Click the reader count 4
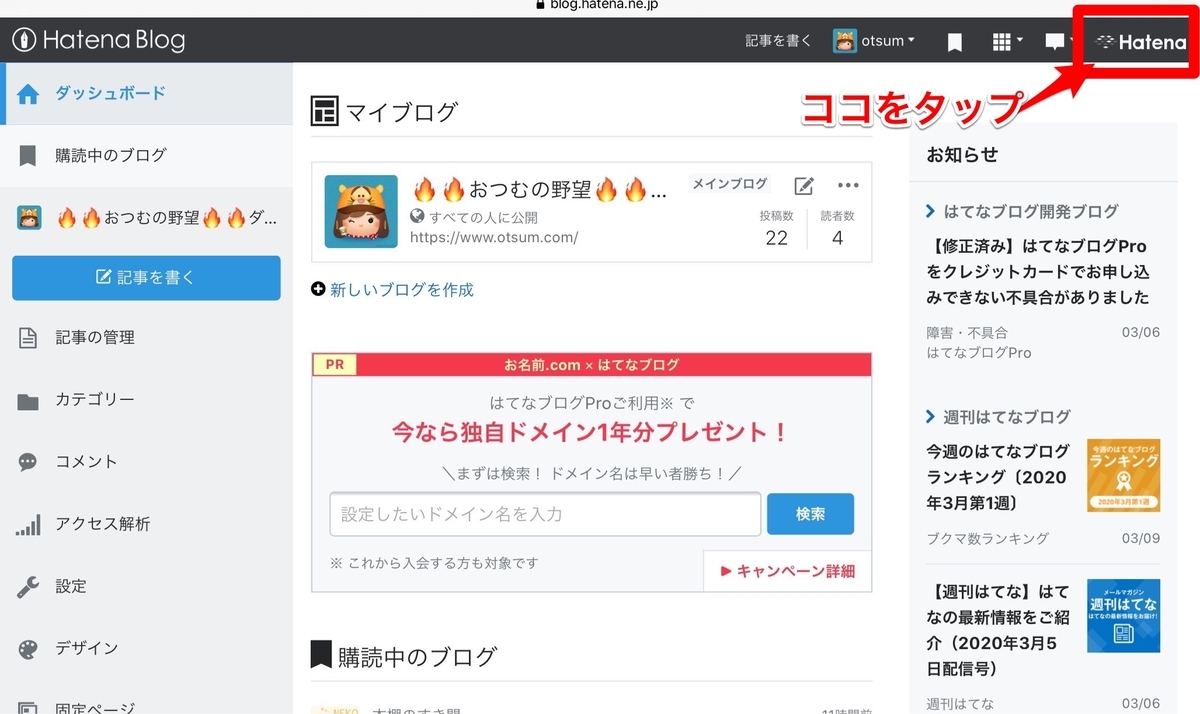This screenshot has height=714, width=1200. (837, 238)
